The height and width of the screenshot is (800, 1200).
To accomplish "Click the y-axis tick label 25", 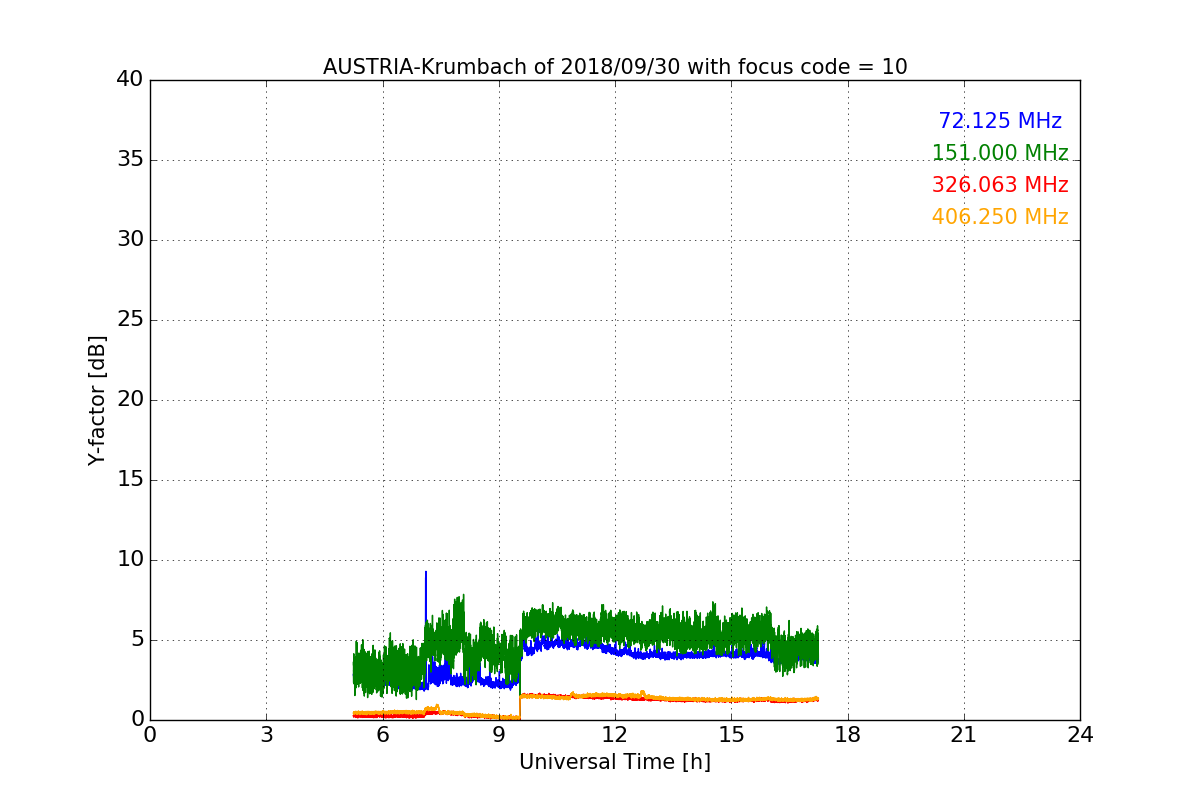I will (x=130, y=320).
